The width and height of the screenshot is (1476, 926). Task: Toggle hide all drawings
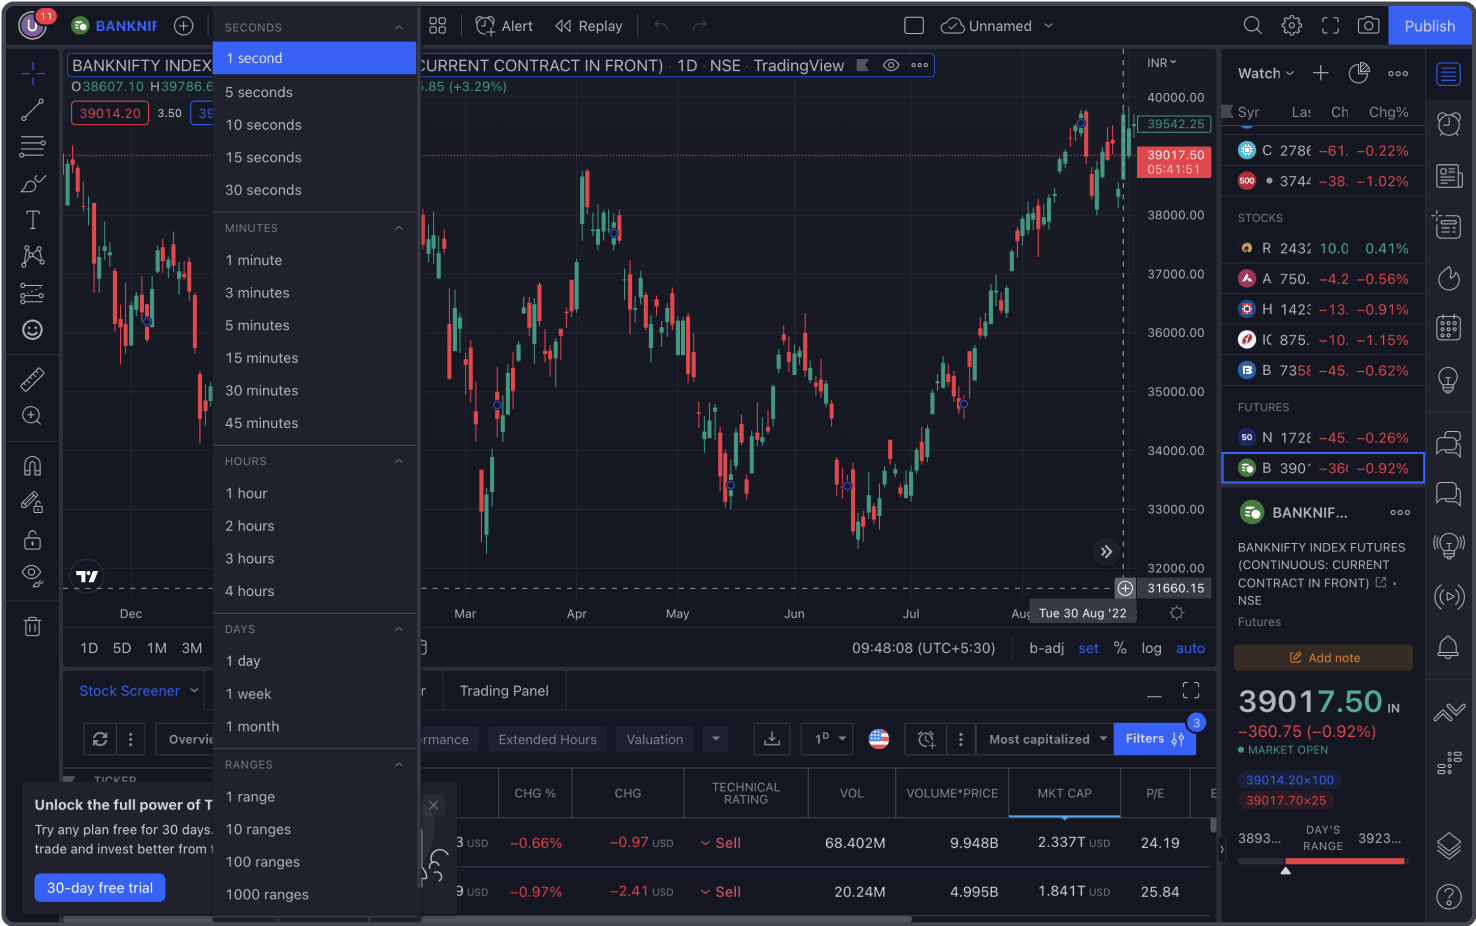click(32, 576)
